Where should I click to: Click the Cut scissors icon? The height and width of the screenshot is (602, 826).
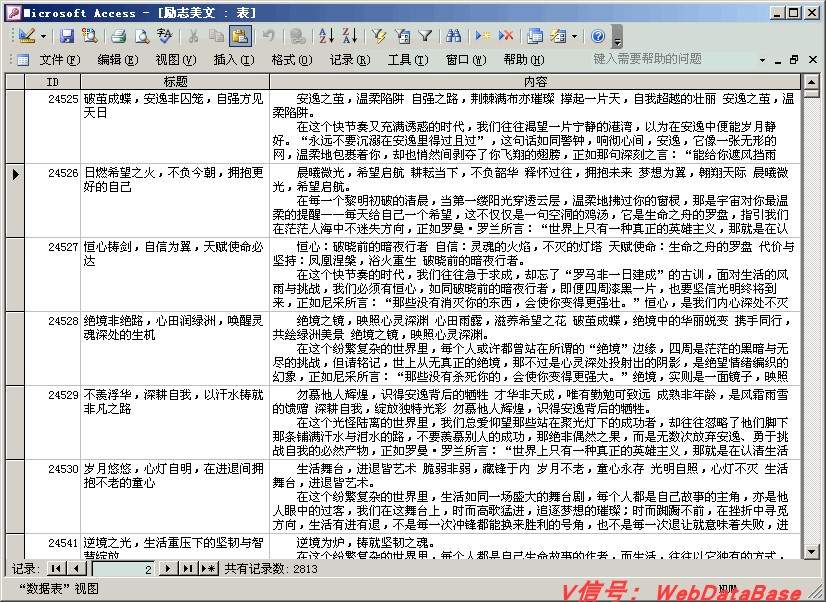pos(193,36)
